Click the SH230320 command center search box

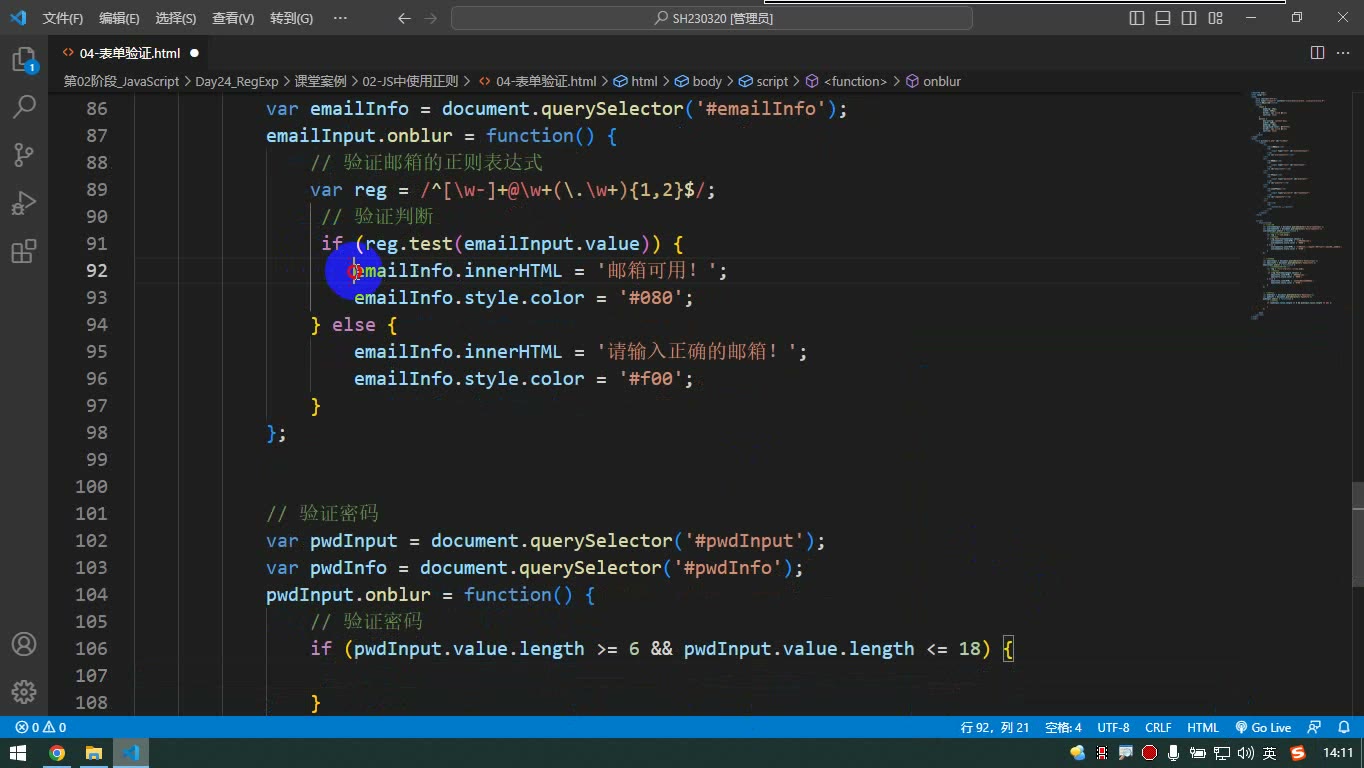(712, 18)
